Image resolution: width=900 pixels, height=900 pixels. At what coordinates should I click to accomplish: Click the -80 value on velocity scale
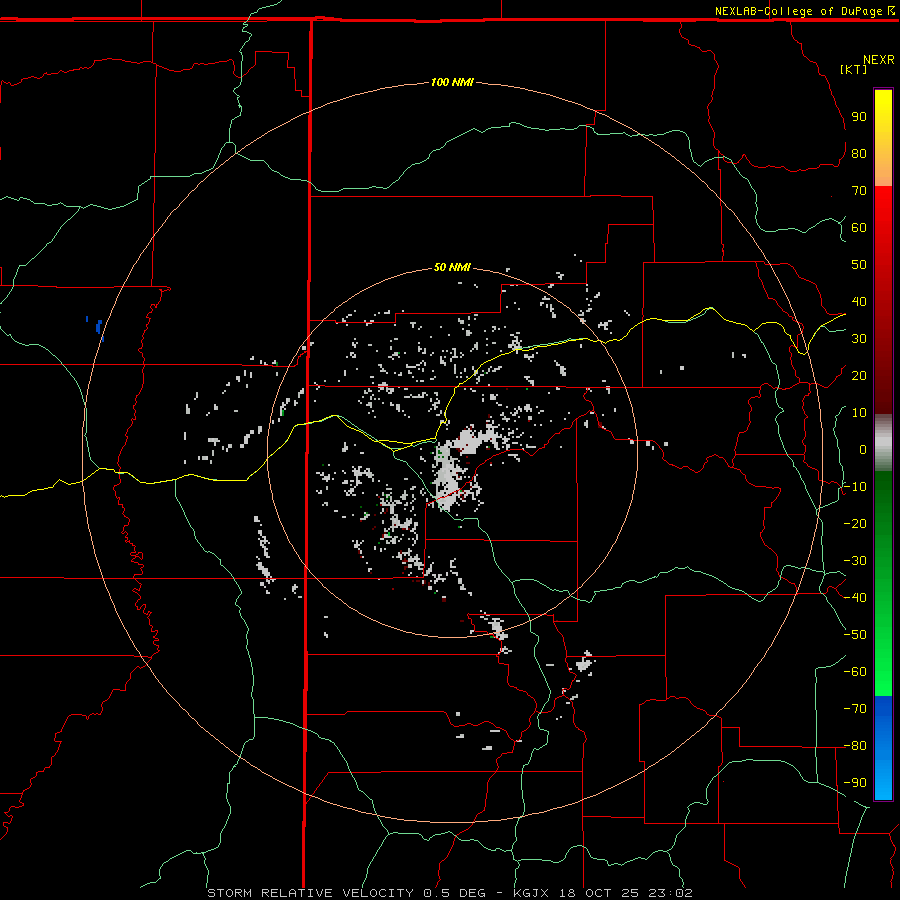(x=855, y=746)
